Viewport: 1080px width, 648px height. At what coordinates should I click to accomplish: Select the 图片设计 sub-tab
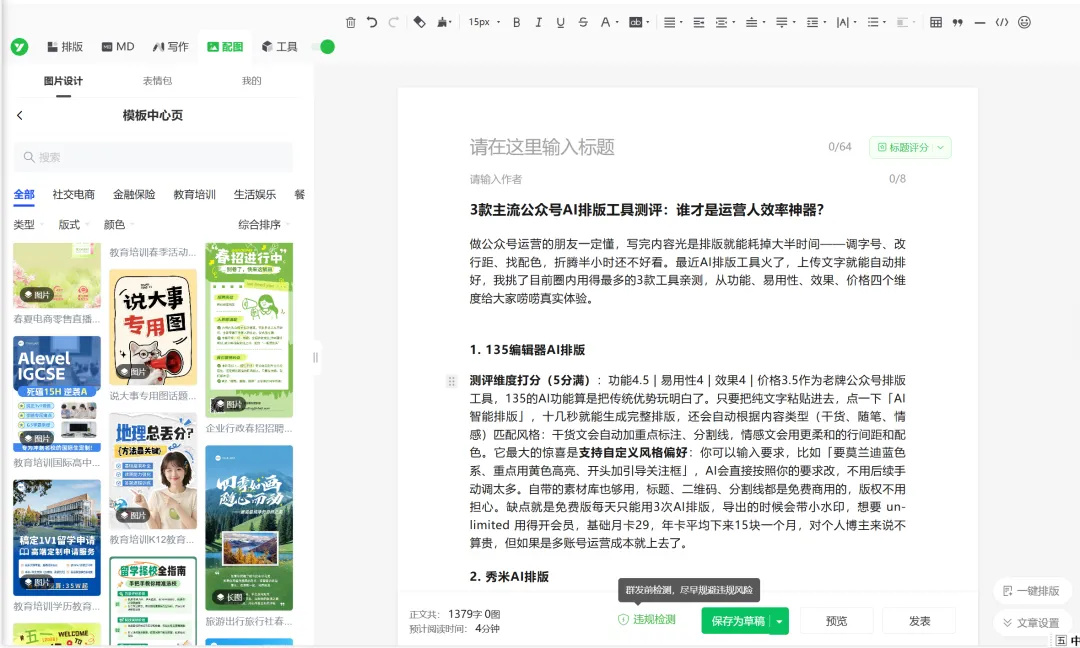pyautogui.click(x=63, y=81)
